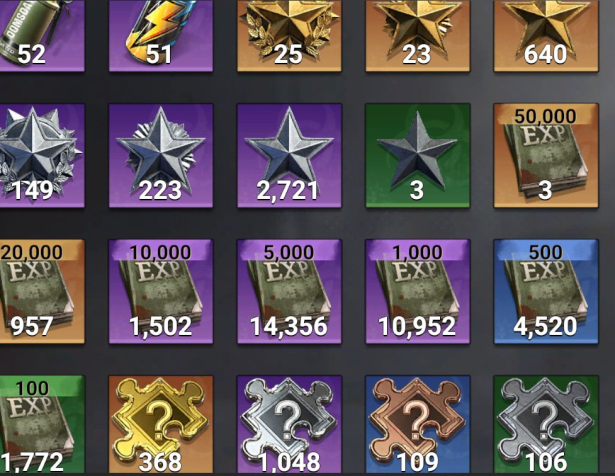Select the silver puzzle piece showing 1,048
Image resolution: width=615 pixels, height=476 pixels.
pos(289,425)
